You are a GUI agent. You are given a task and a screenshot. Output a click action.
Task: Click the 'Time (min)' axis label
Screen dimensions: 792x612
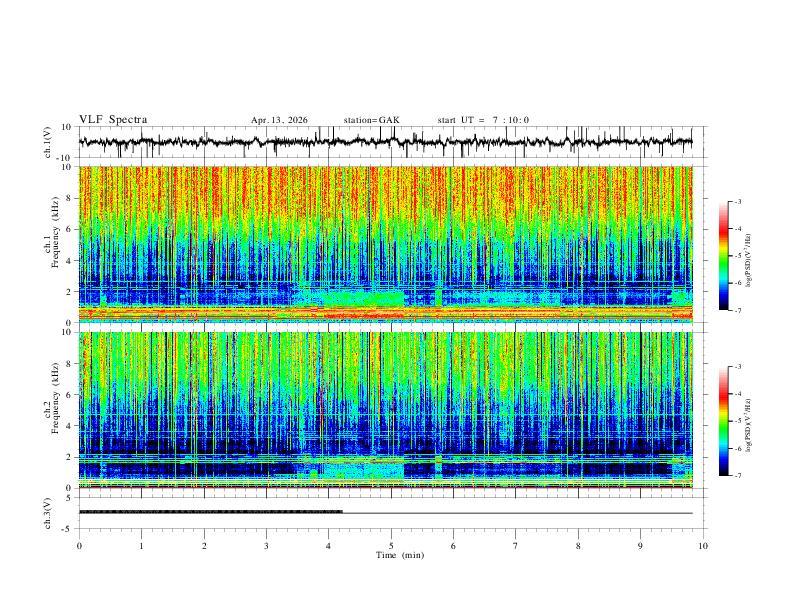(x=400, y=555)
